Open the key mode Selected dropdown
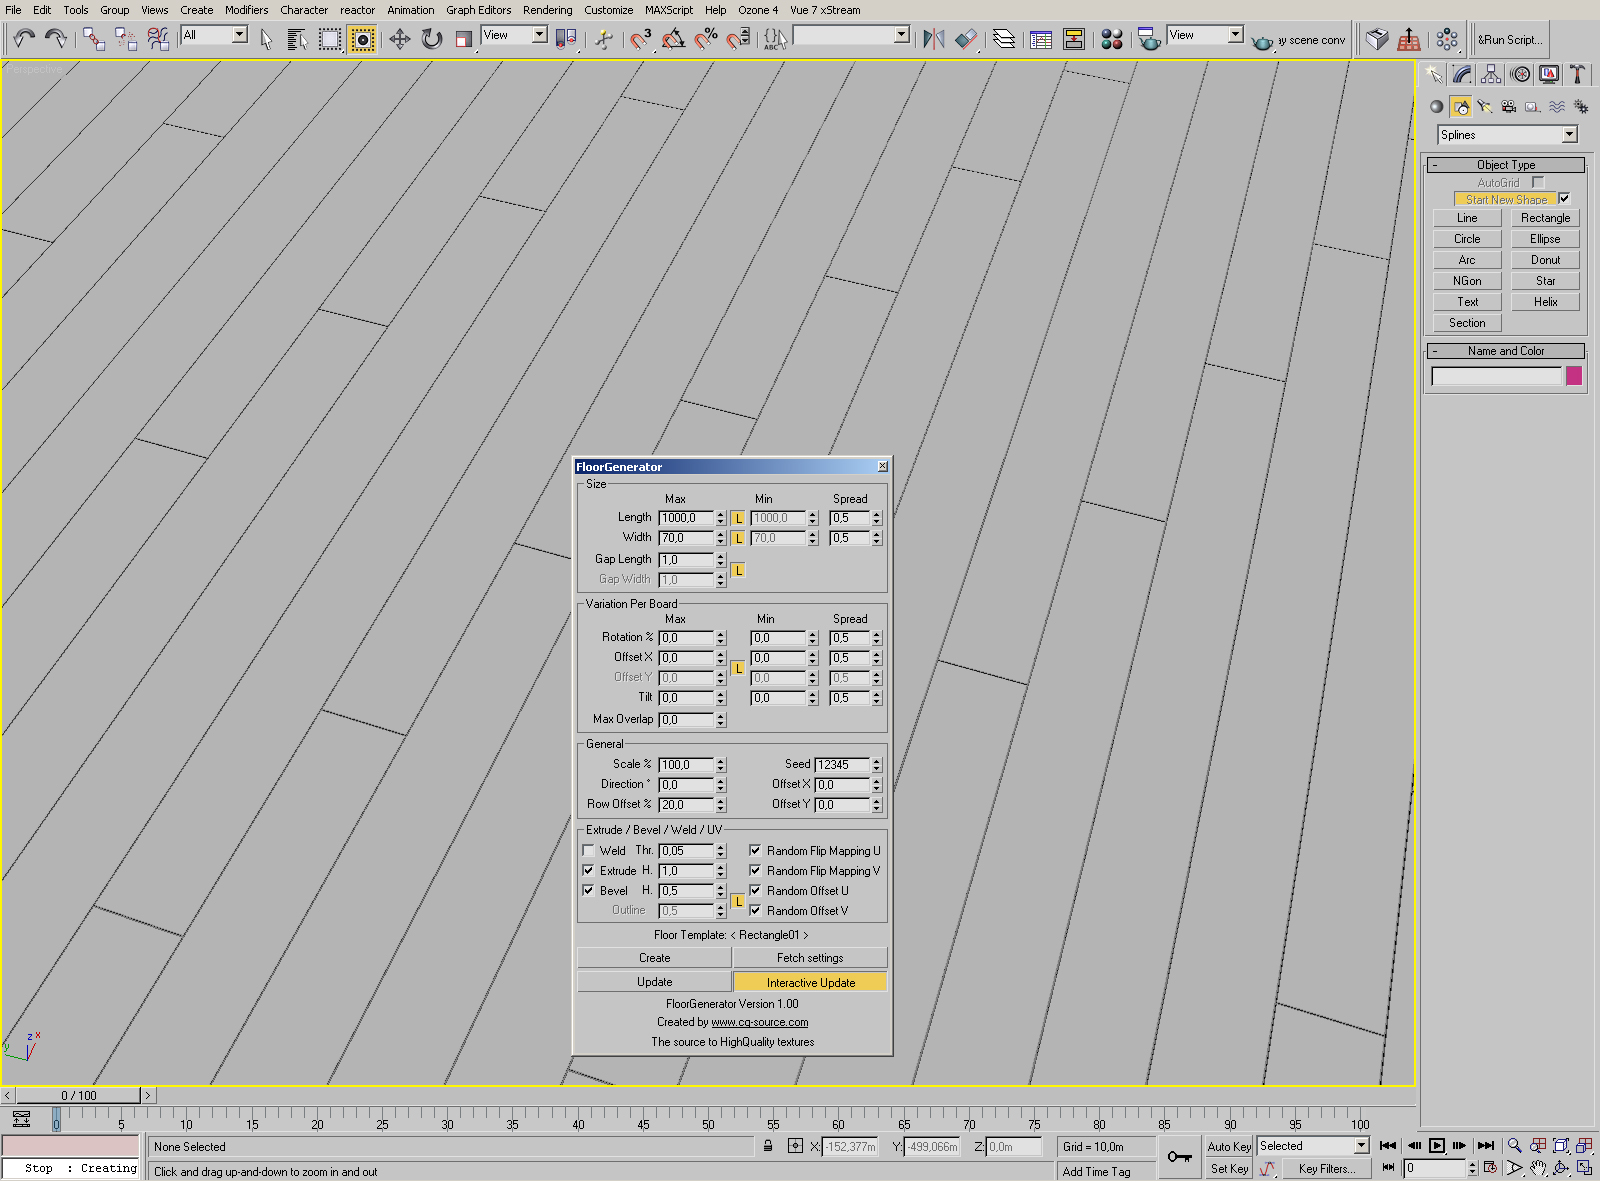The image size is (1600, 1182). [x=1313, y=1146]
